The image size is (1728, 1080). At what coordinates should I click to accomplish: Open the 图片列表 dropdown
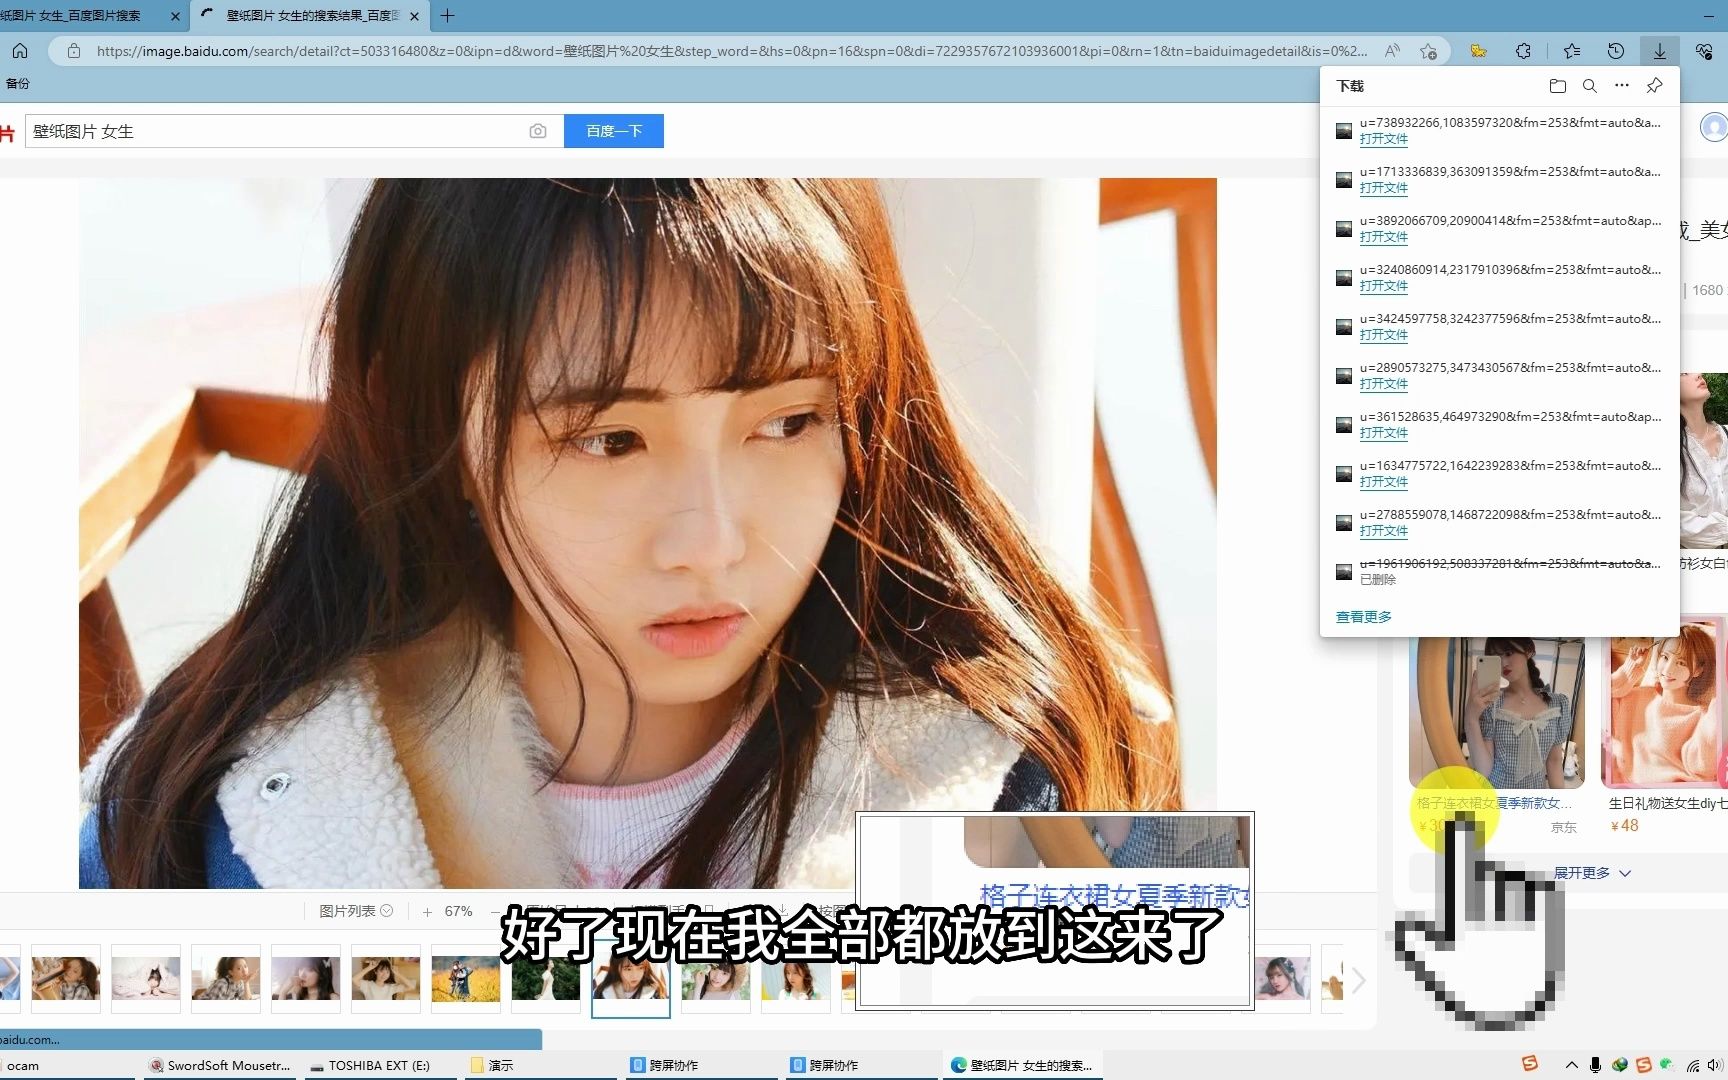(355, 910)
